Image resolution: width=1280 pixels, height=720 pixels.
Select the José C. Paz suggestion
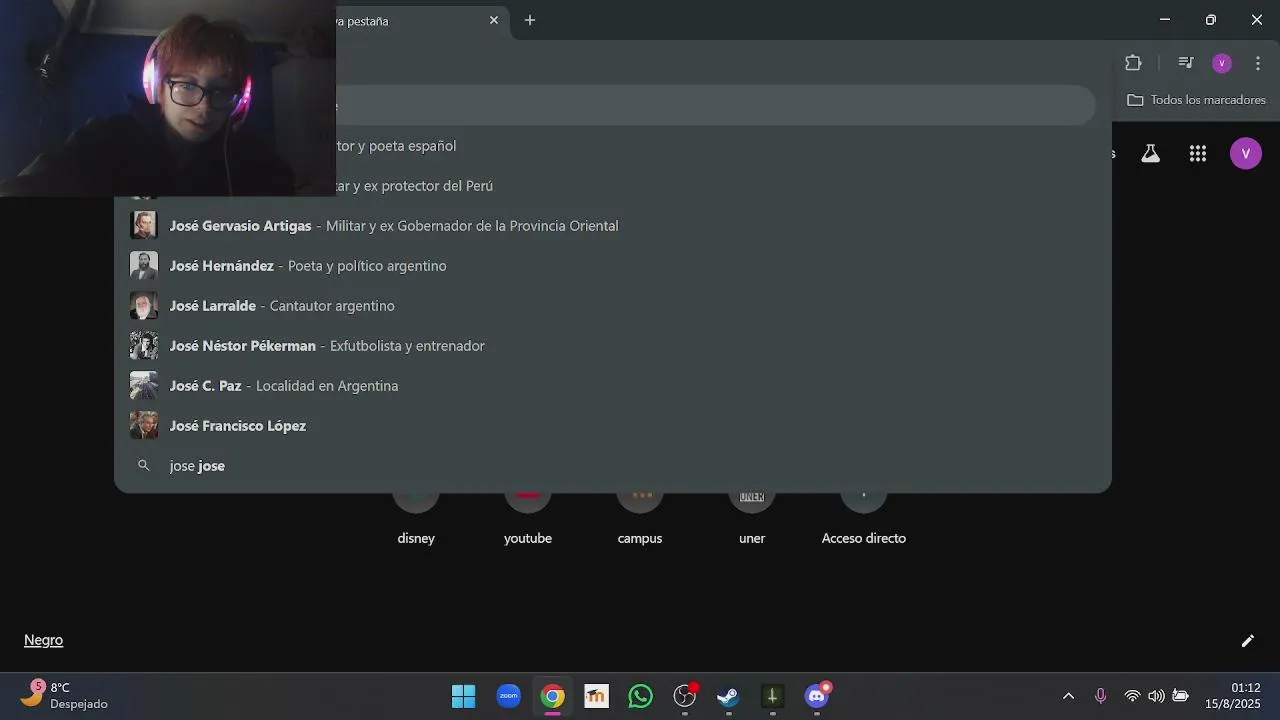click(x=612, y=386)
